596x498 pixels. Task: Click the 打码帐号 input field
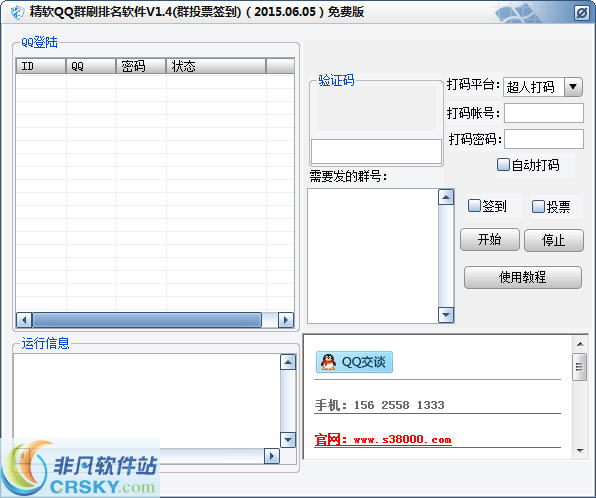tap(544, 113)
